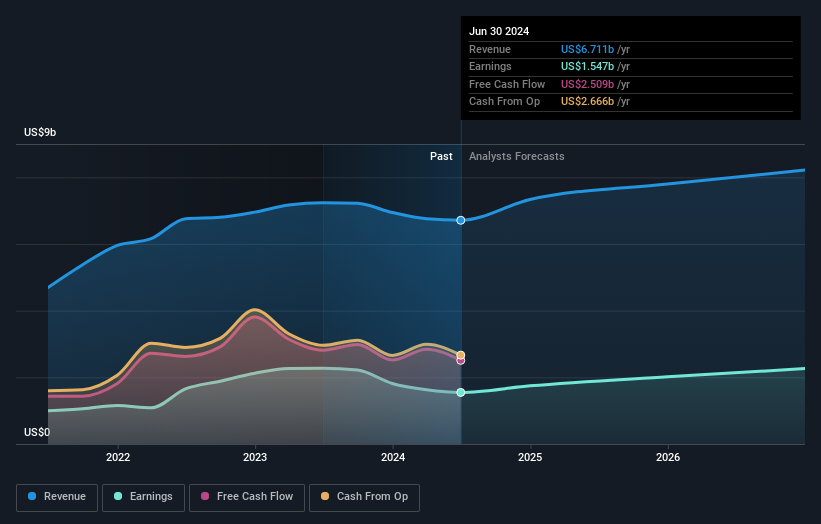Click the 2024 x-axis label
This screenshot has width=821, height=524.
point(393,458)
